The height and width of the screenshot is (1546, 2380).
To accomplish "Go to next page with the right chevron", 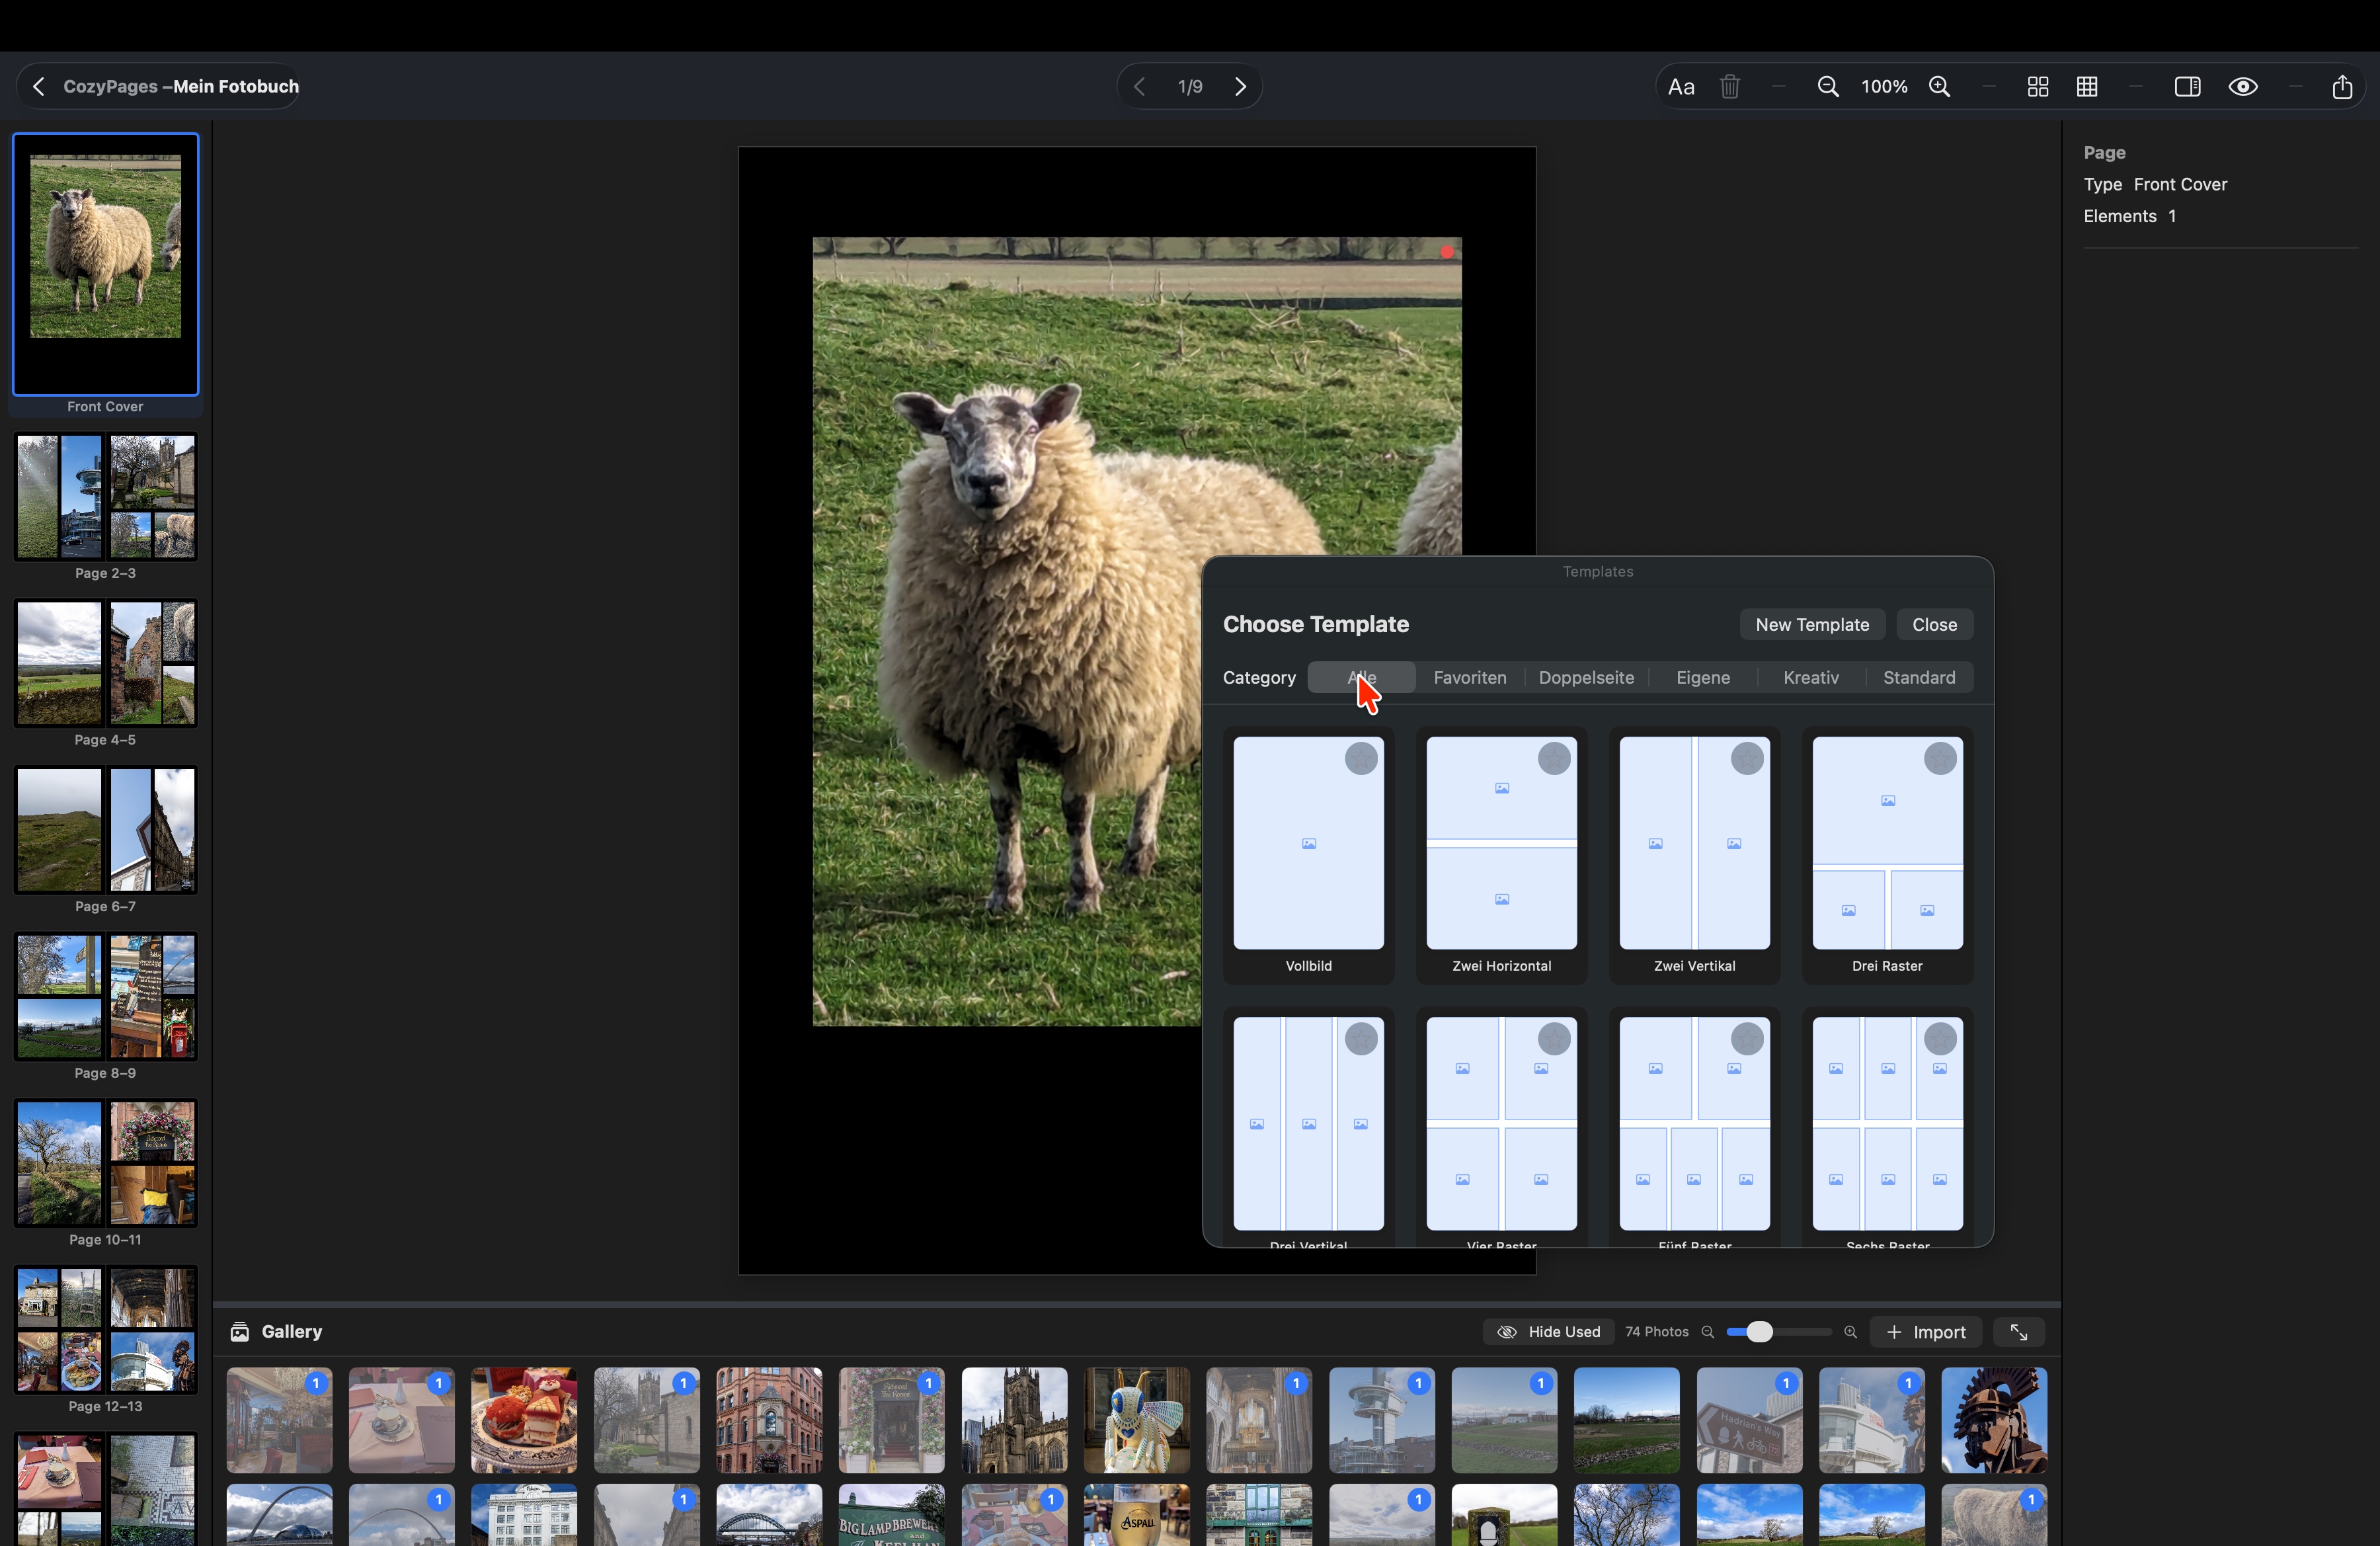I will 1240,87.
